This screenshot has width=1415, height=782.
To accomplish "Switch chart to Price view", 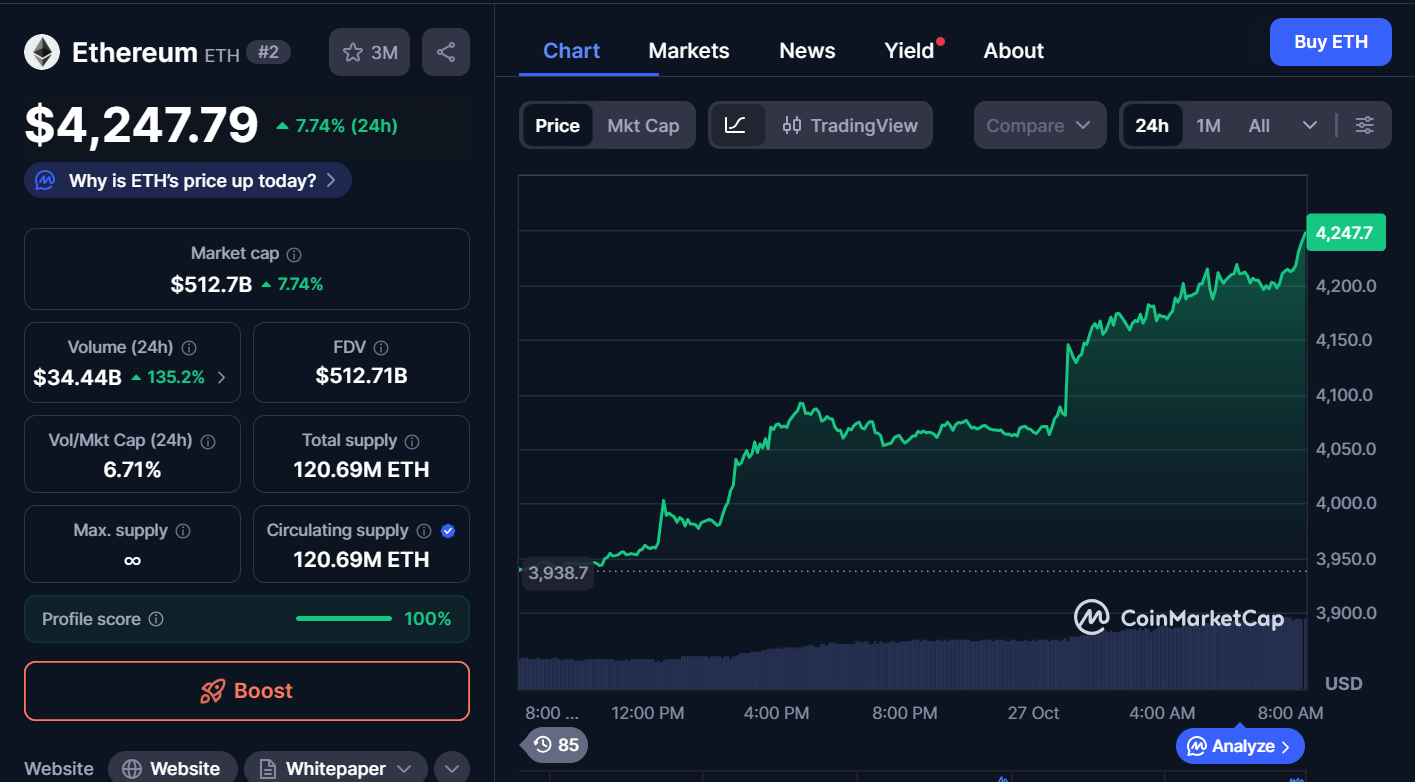I will coord(557,125).
